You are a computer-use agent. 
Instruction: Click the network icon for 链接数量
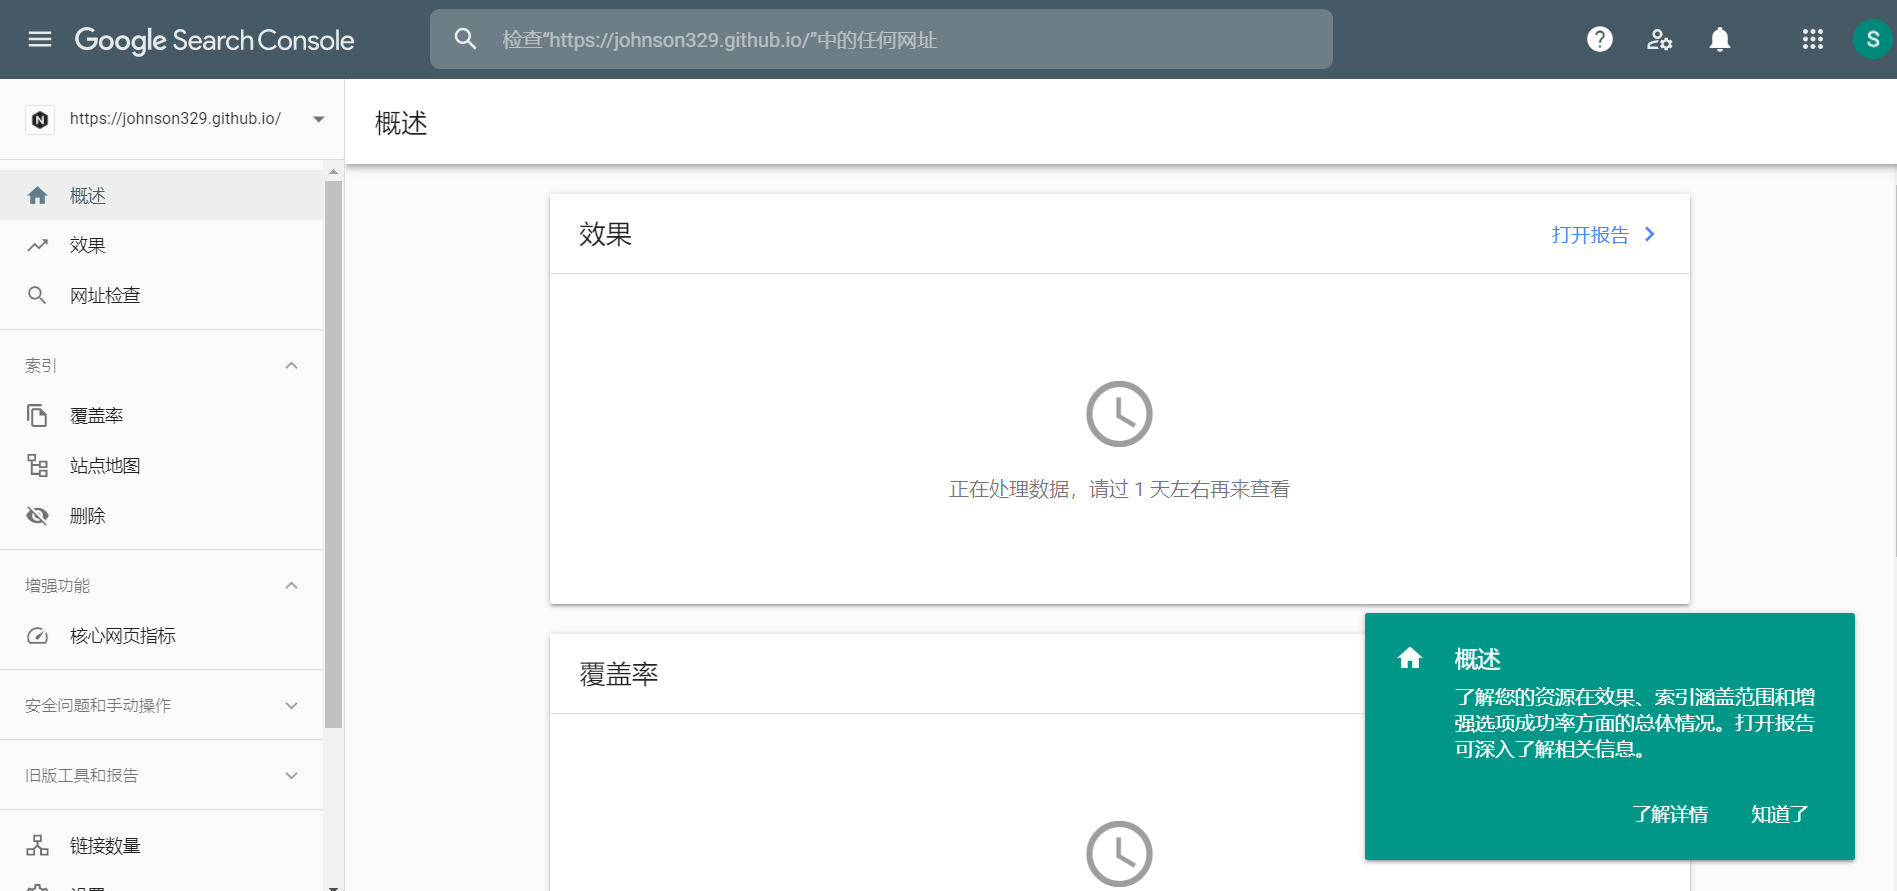coord(38,845)
